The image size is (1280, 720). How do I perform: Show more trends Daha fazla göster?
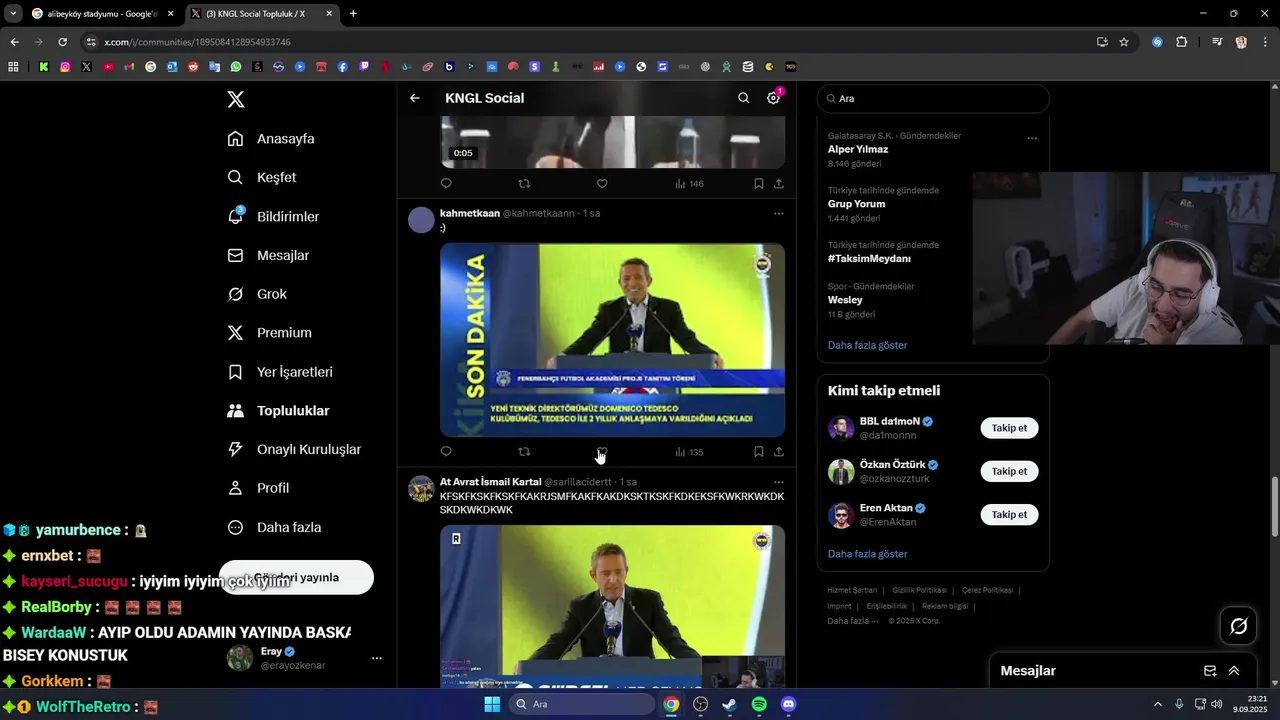pos(867,345)
